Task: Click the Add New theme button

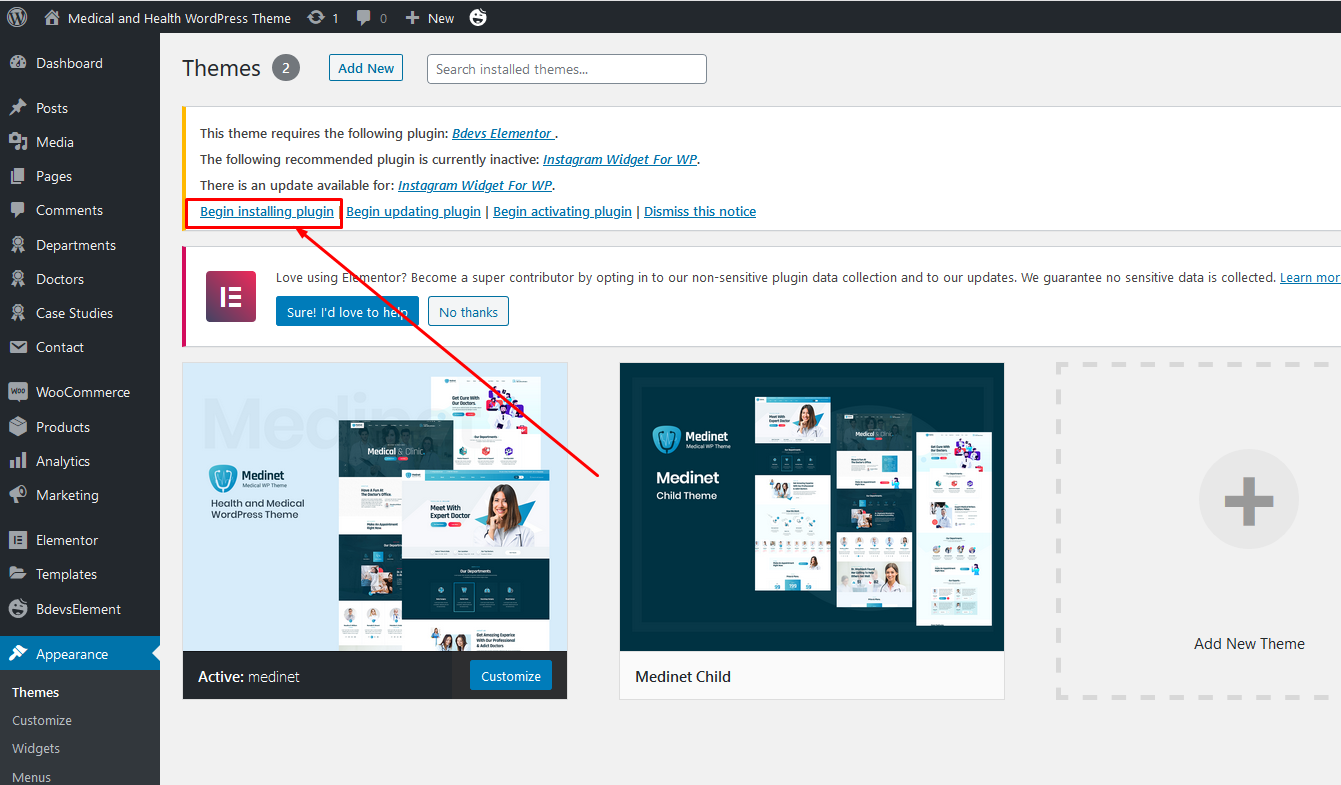Action: (366, 68)
